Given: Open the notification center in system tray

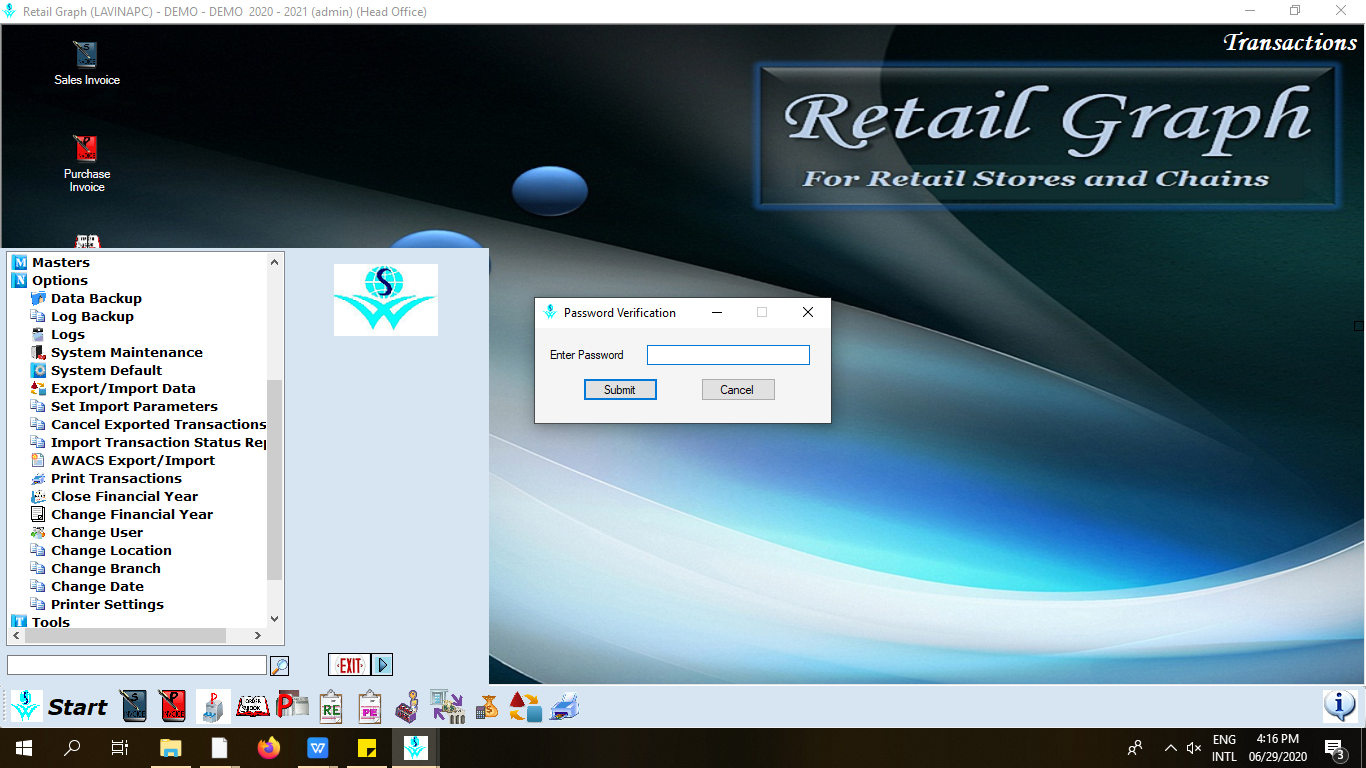Looking at the screenshot, I should [1334, 748].
